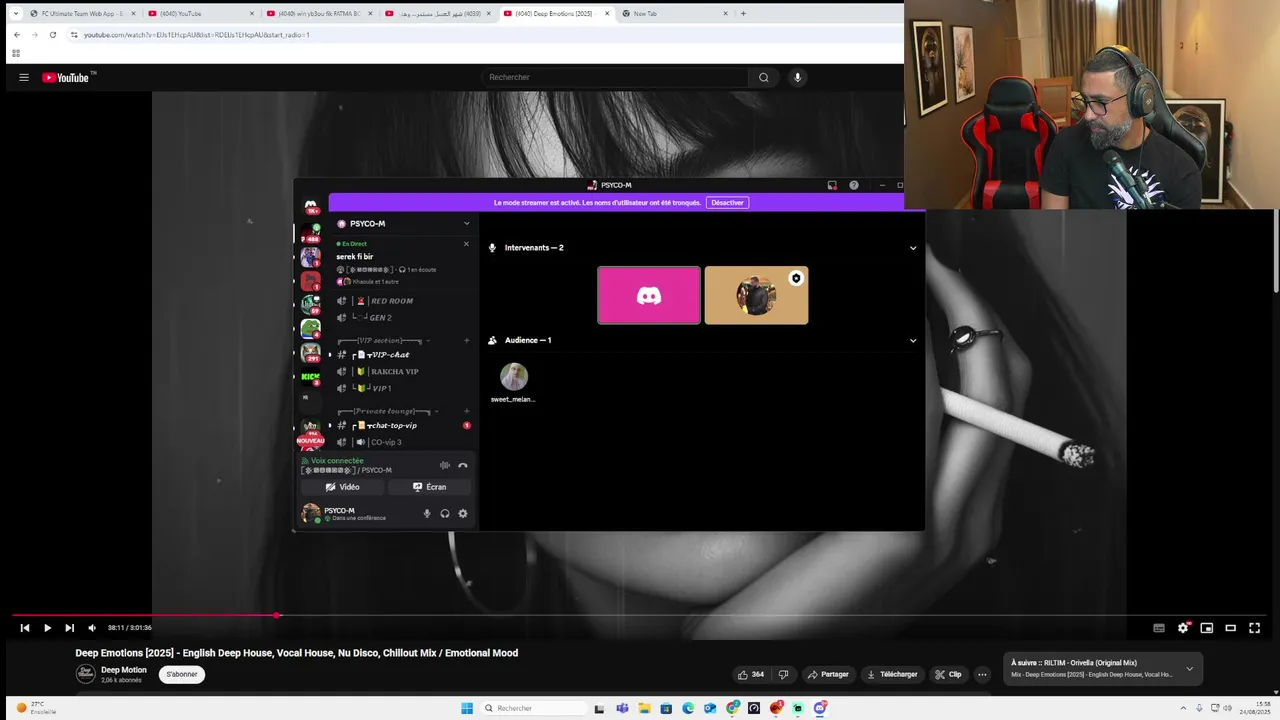Dismiss the En Direct stage card

click(466, 244)
